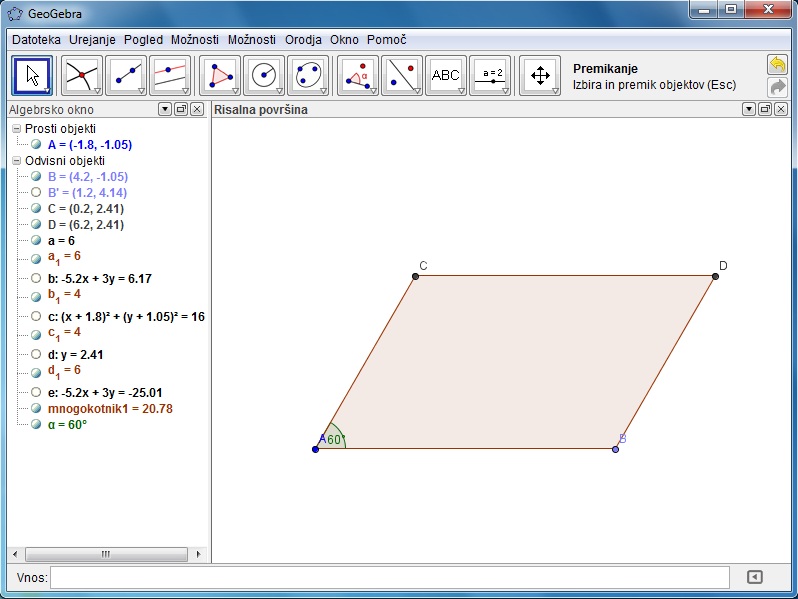Show hidden point B' in algebra list
Image resolution: width=798 pixels, height=599 pixels.
(x=36, y=192)
